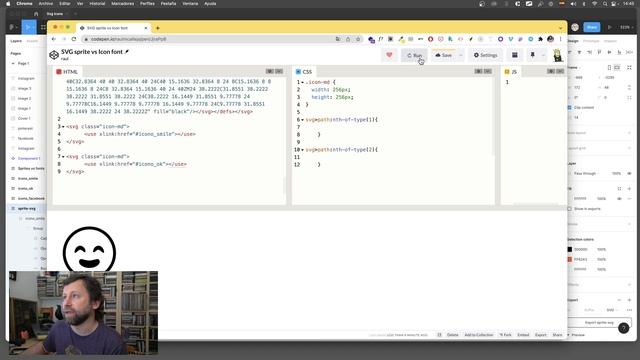Click Export sprite-svg button in Figma
The image size is (640, 360).
599,322
